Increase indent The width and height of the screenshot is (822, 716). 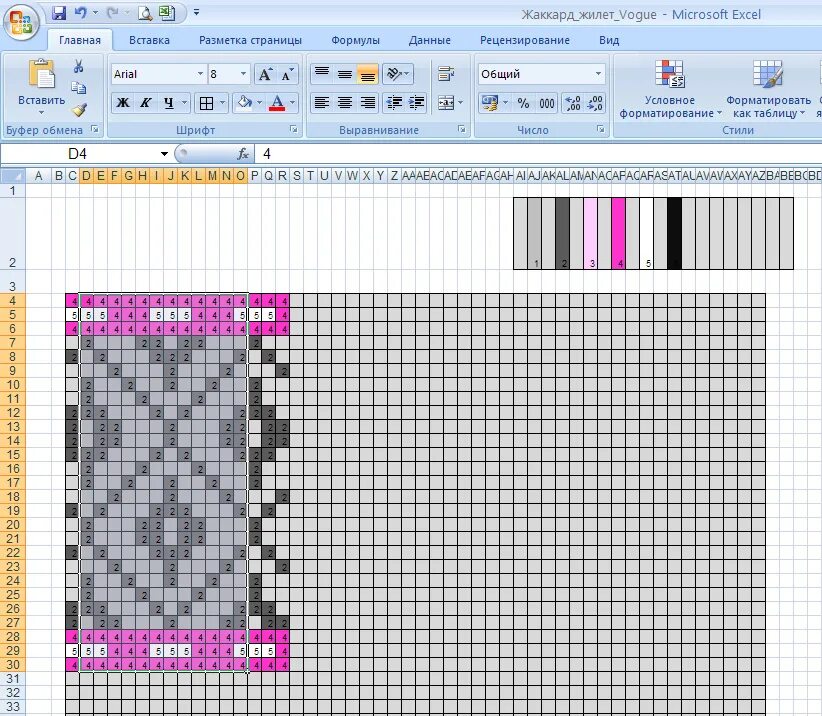pyautogui.click(x=417, y=103)
